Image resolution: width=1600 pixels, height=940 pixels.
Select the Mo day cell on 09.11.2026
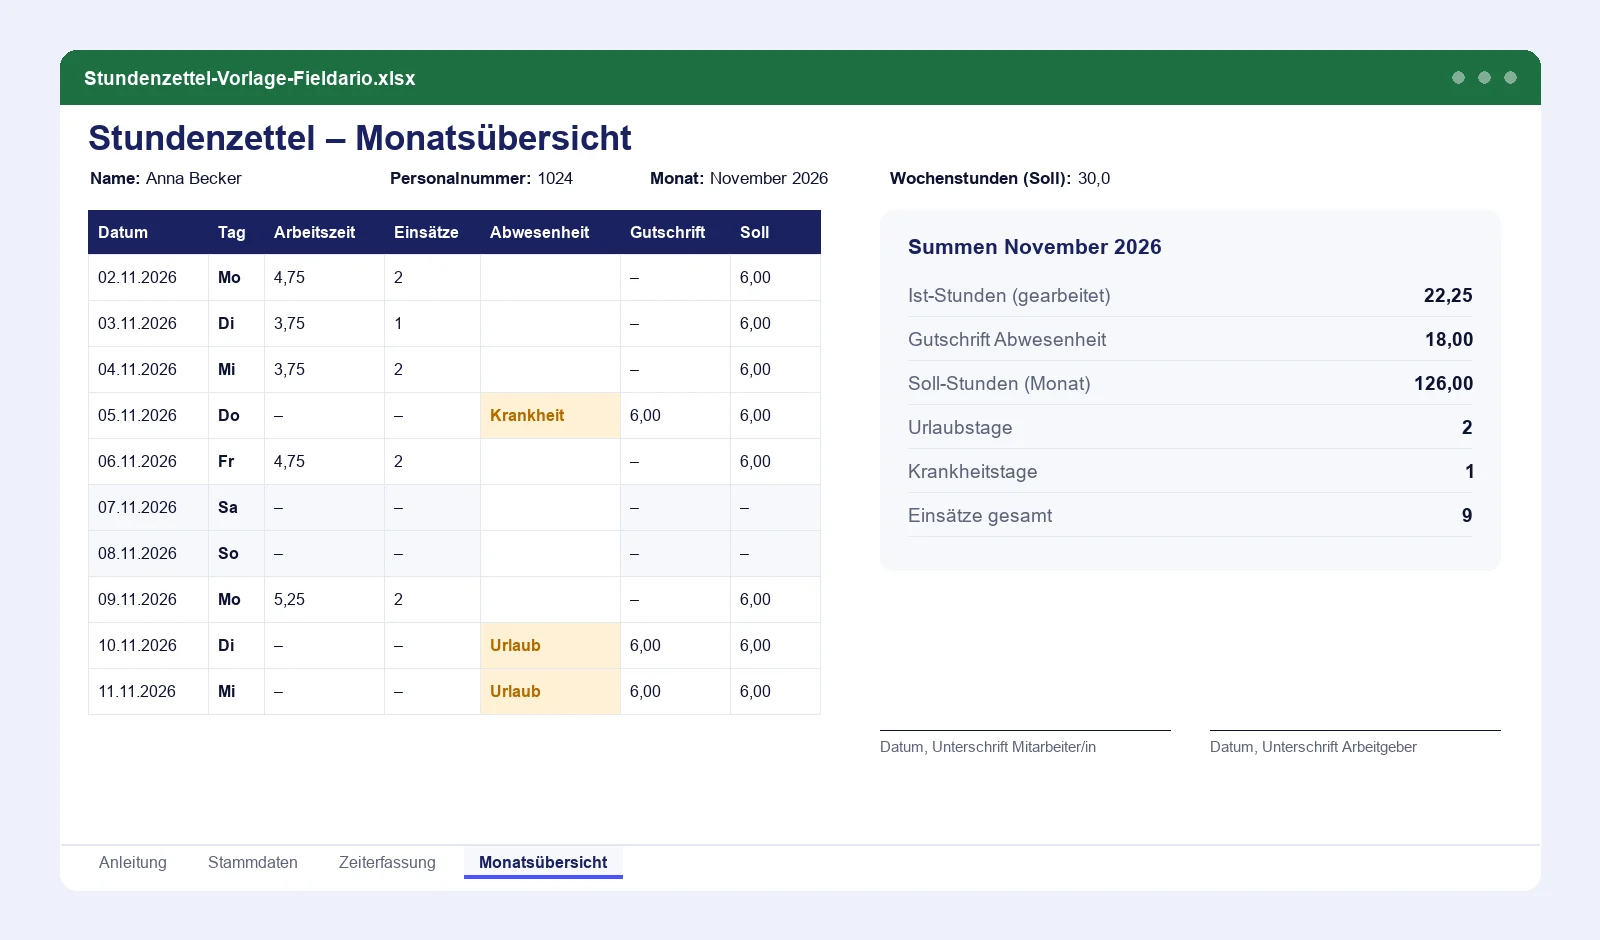236,599
